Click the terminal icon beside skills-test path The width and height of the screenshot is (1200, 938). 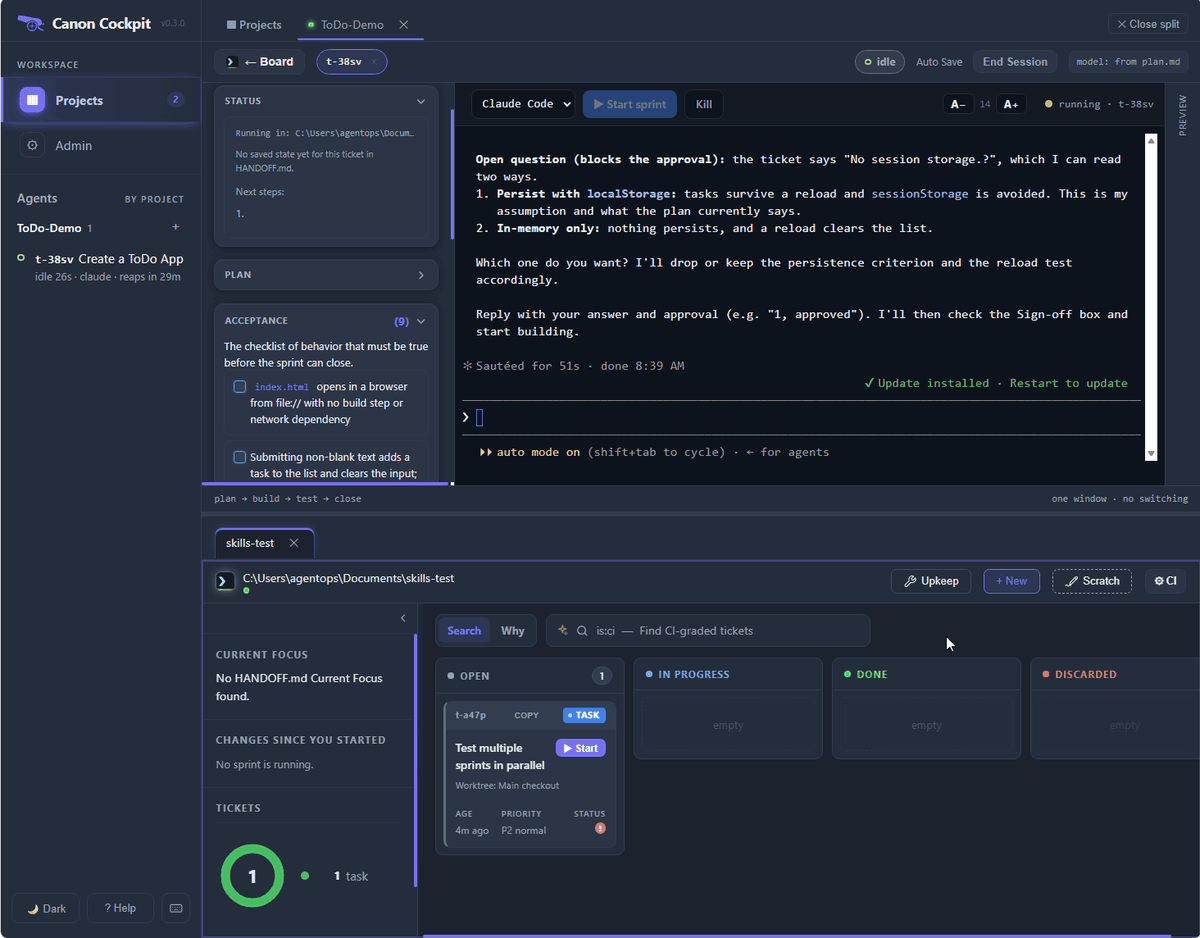coord(226,581)
